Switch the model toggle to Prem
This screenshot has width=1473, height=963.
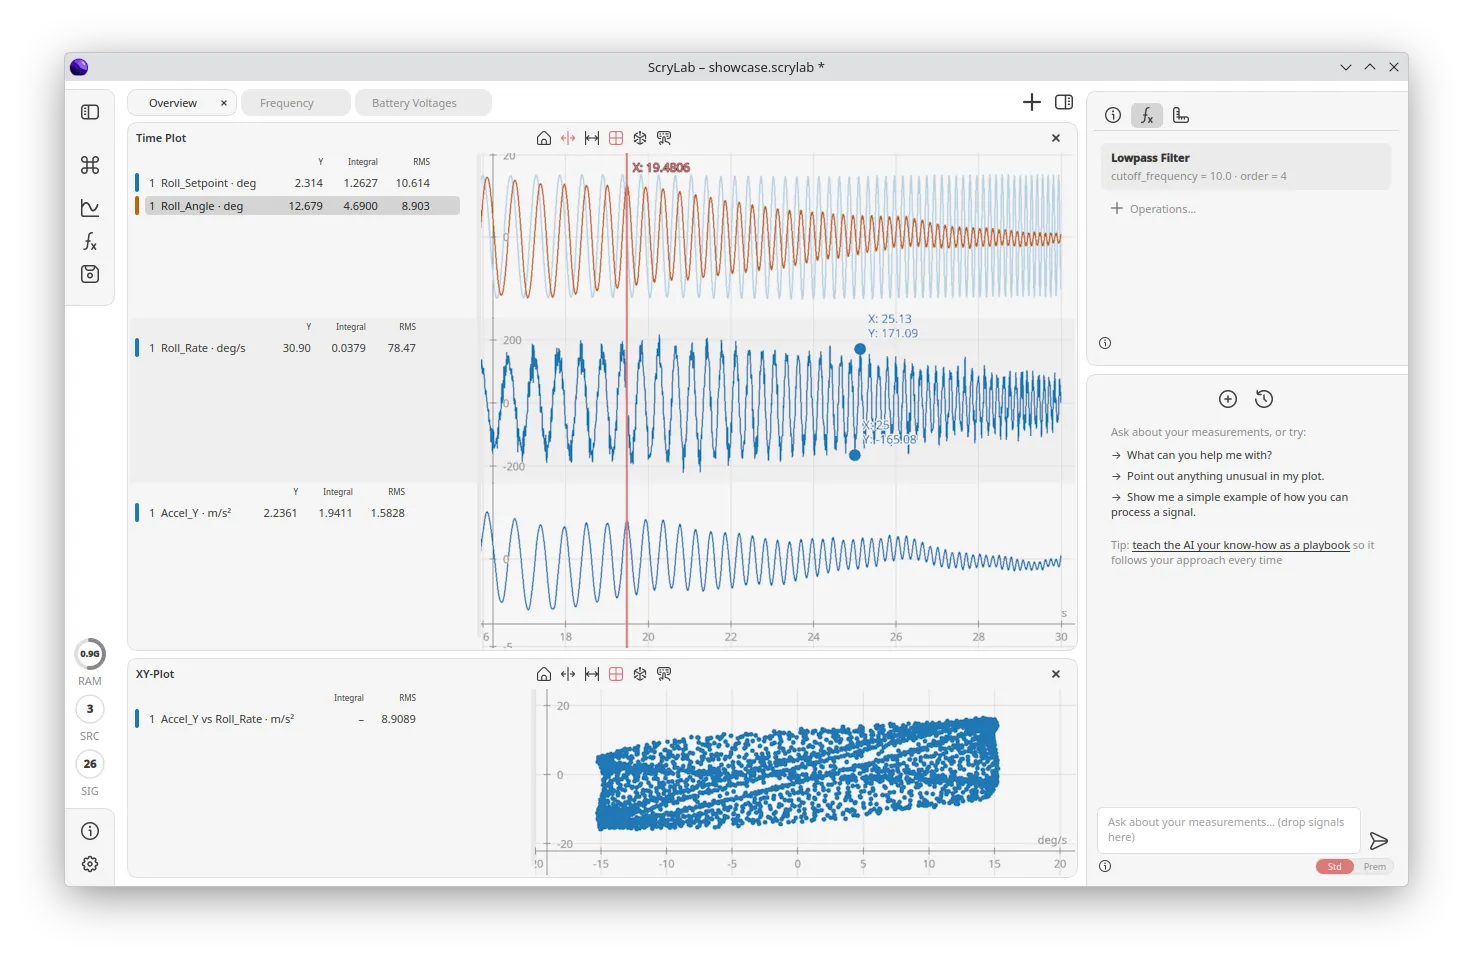coord(1375,867)
